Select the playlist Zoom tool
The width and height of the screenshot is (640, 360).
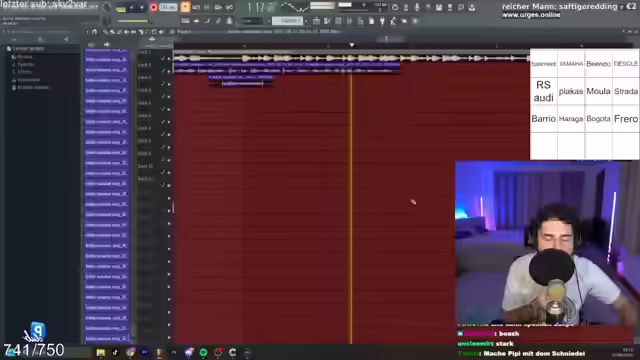(155, 32)
